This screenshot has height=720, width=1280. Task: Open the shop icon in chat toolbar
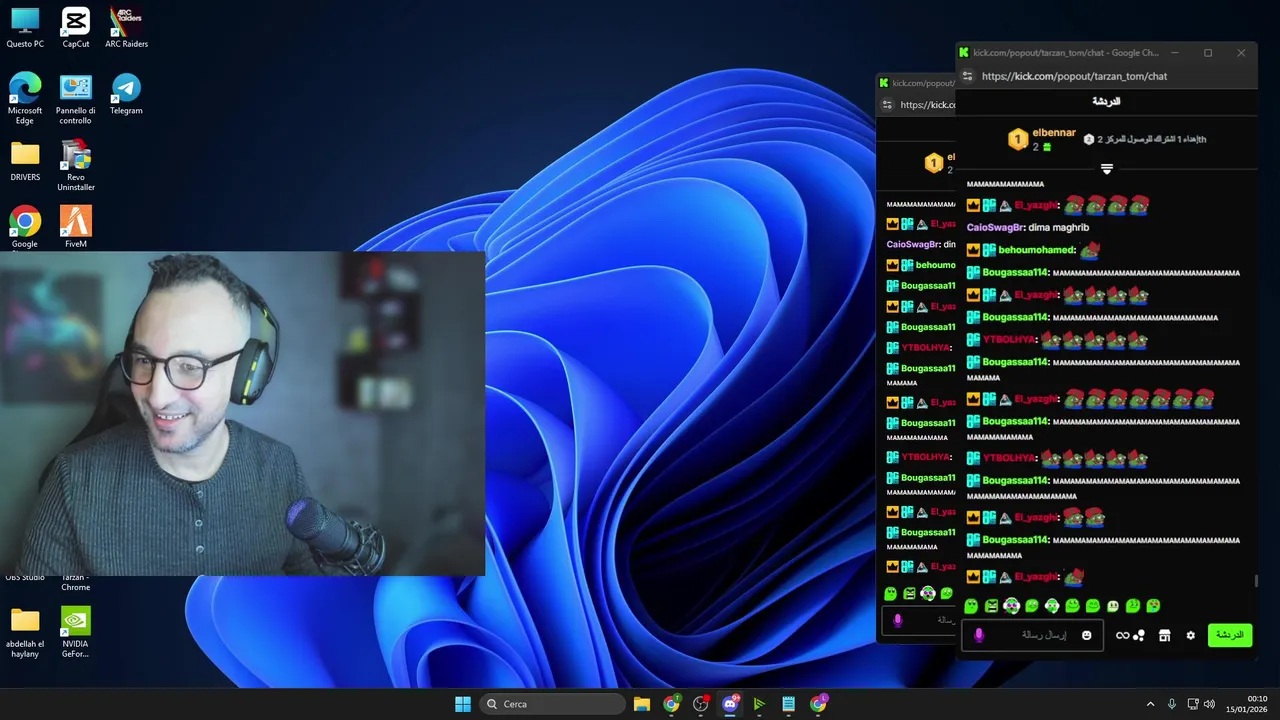coord(1165,635)
